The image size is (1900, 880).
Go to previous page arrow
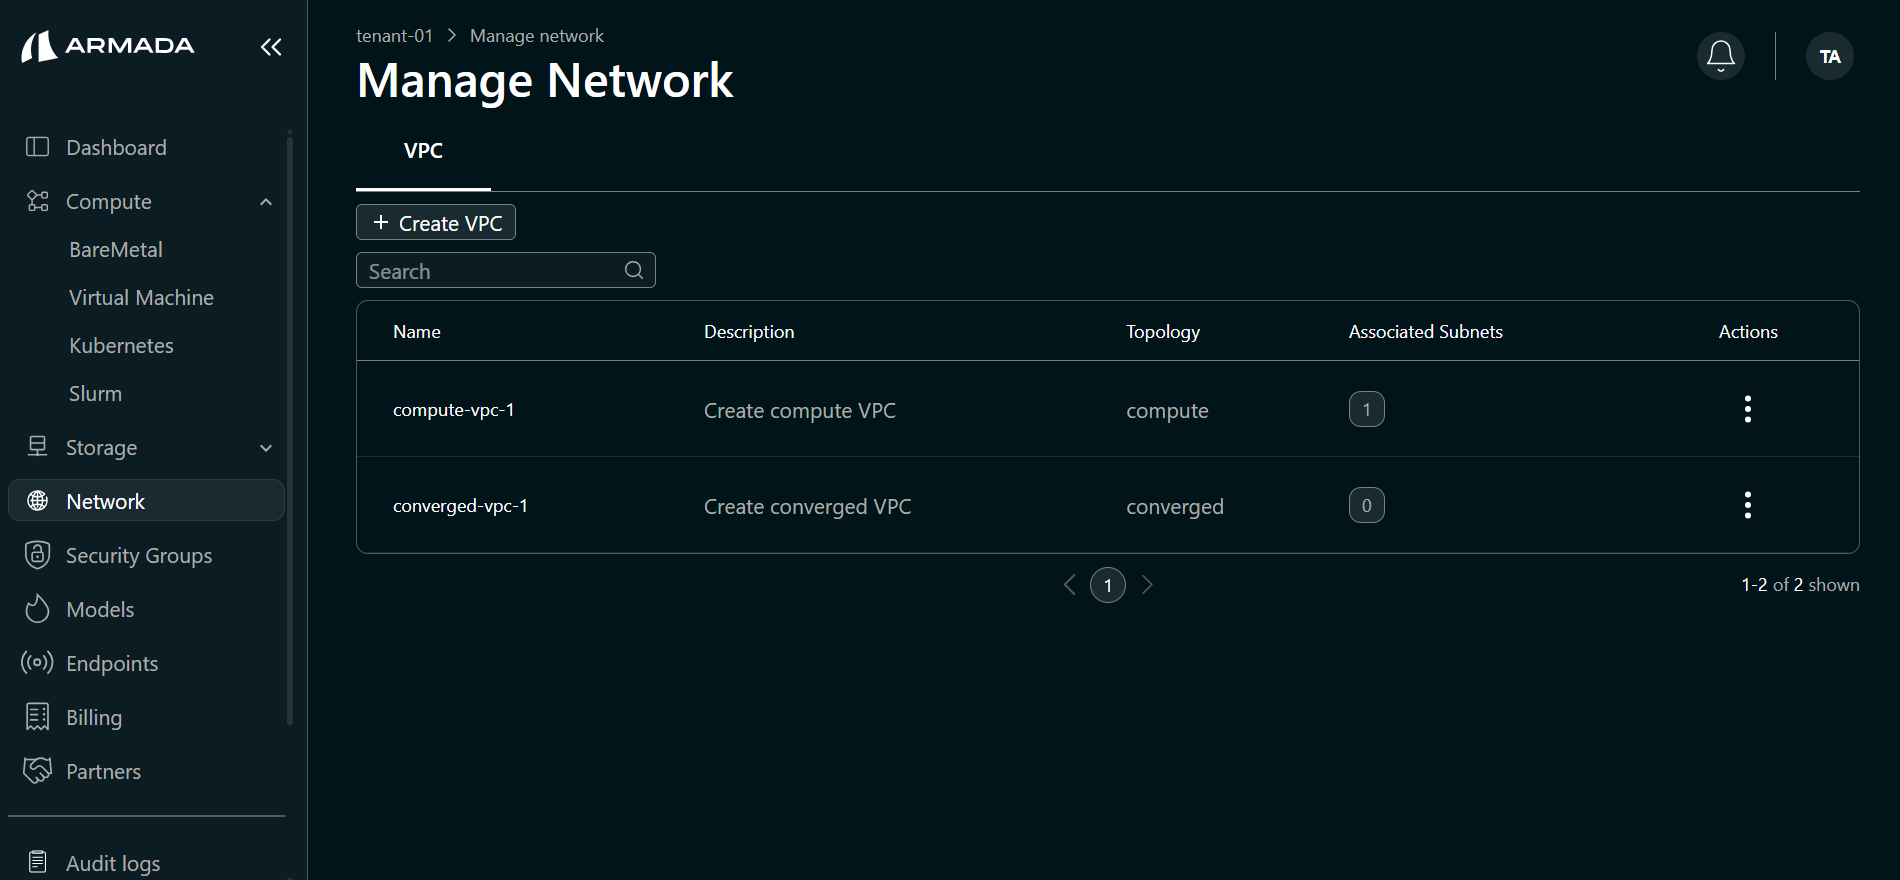pyautogui.click(x=1069, y=585)
